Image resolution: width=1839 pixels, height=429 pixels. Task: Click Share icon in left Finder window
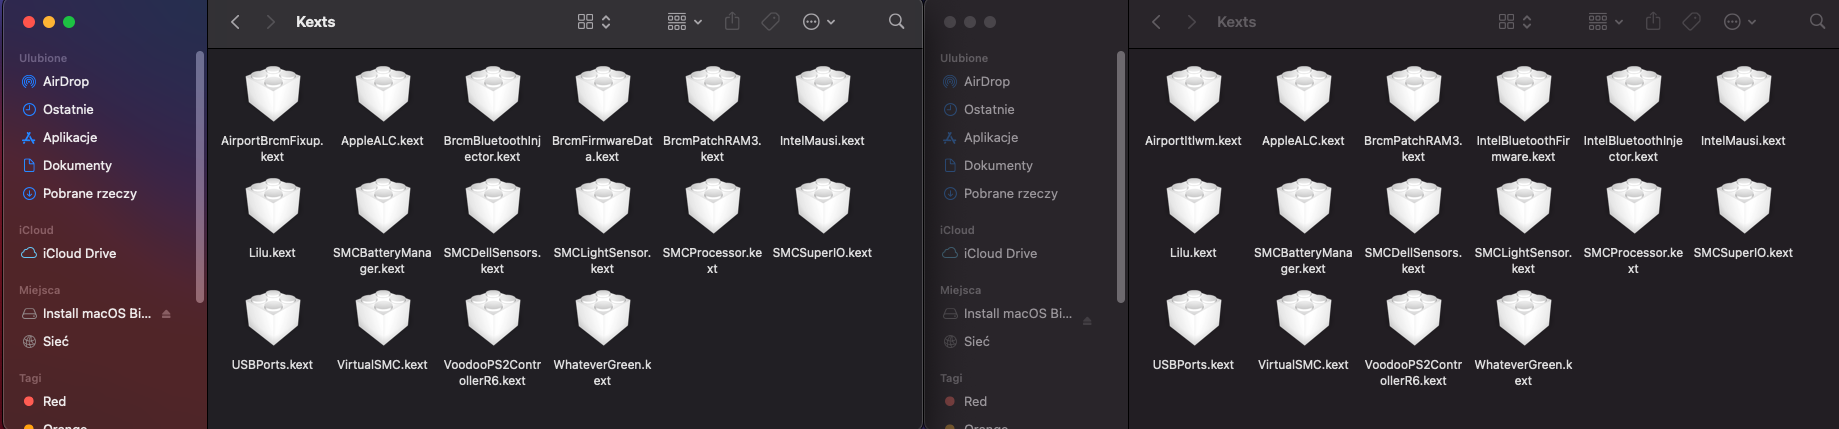[732, 21]
